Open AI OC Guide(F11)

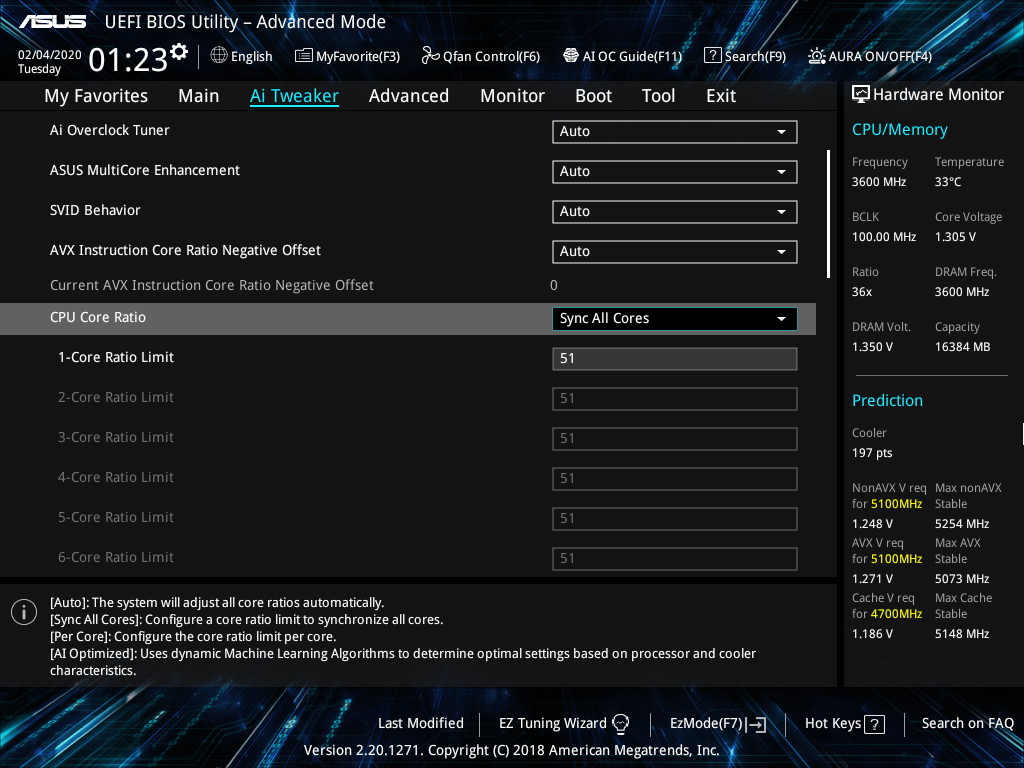pos(622,56)
